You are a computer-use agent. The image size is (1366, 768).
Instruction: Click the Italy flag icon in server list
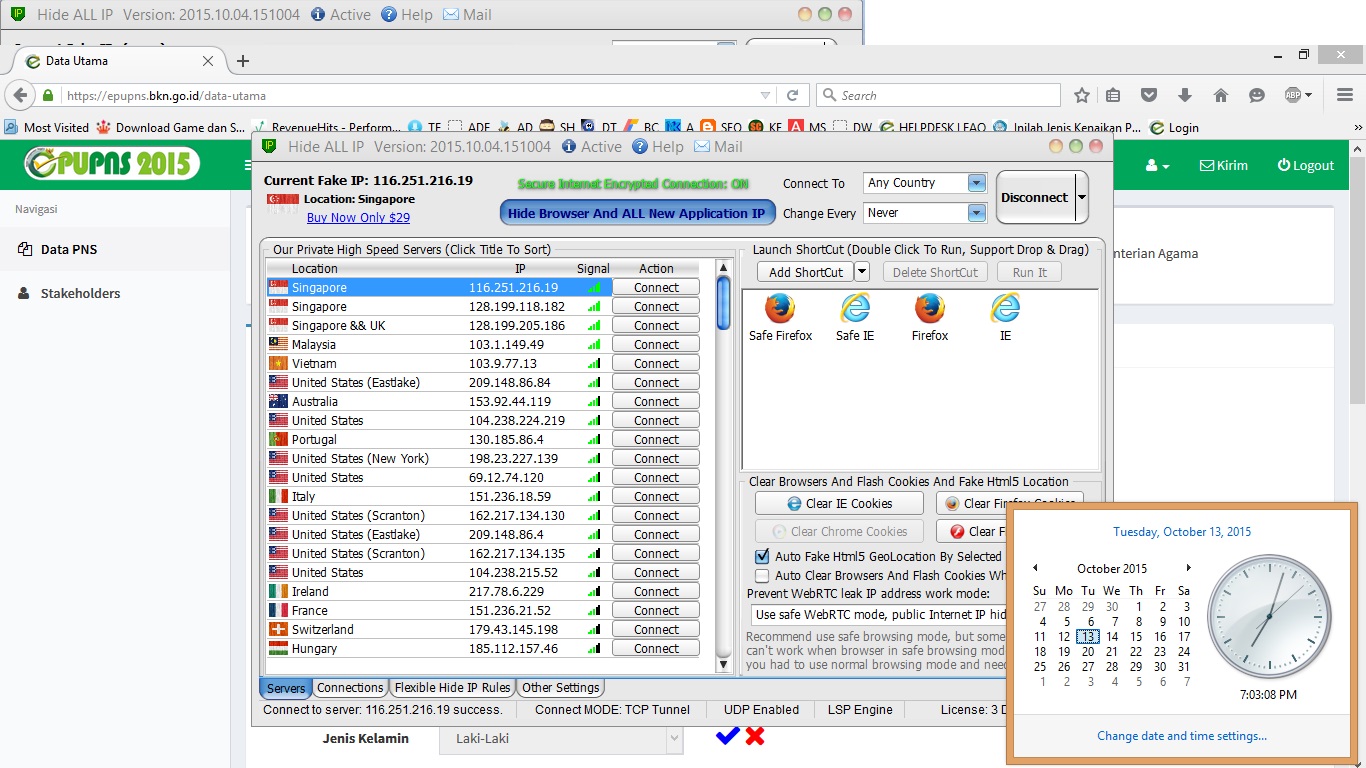278,496
